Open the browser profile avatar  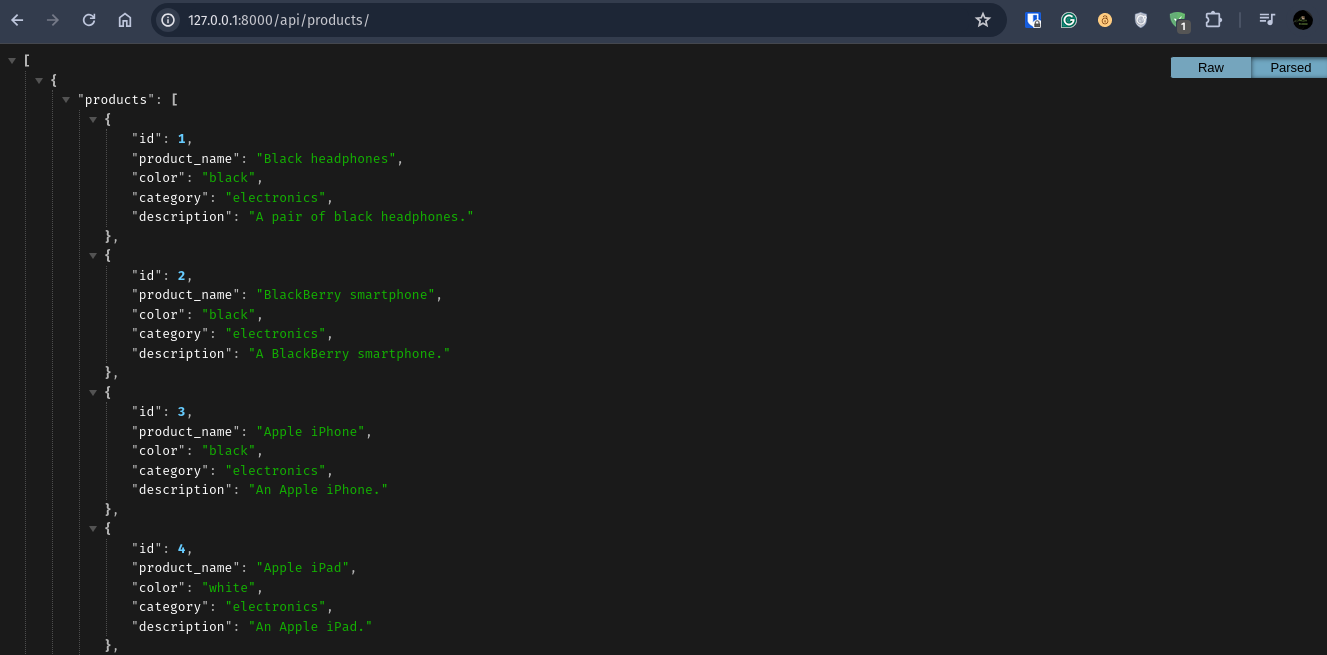(1303, 20)
